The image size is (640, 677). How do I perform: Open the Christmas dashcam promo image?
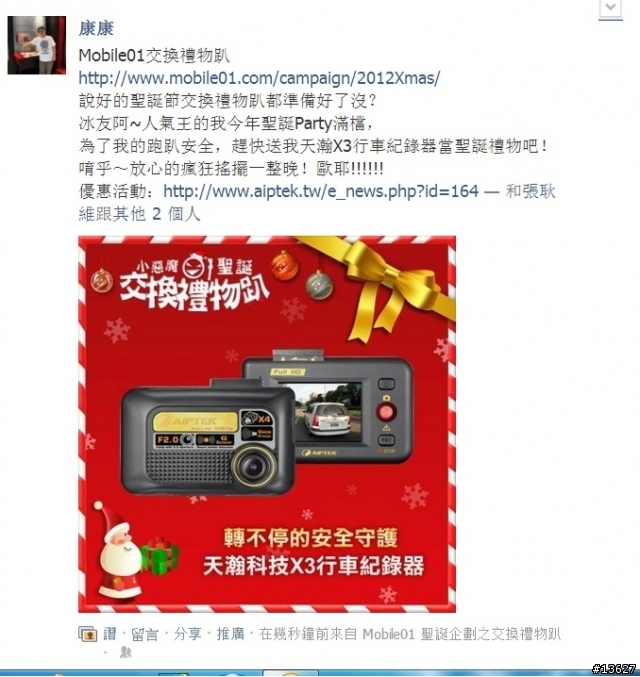pos(267,424)
